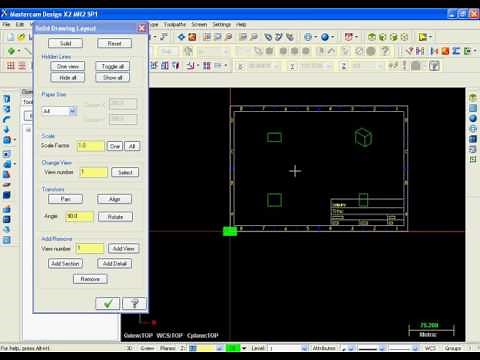Apply scale with the One button
The width and height of the screenshot is (480, 360).
[x=115, y=146]
